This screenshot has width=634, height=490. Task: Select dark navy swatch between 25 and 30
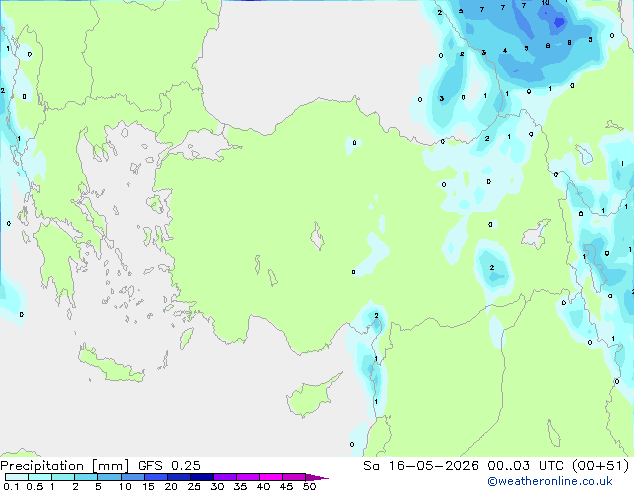[201, 477]
